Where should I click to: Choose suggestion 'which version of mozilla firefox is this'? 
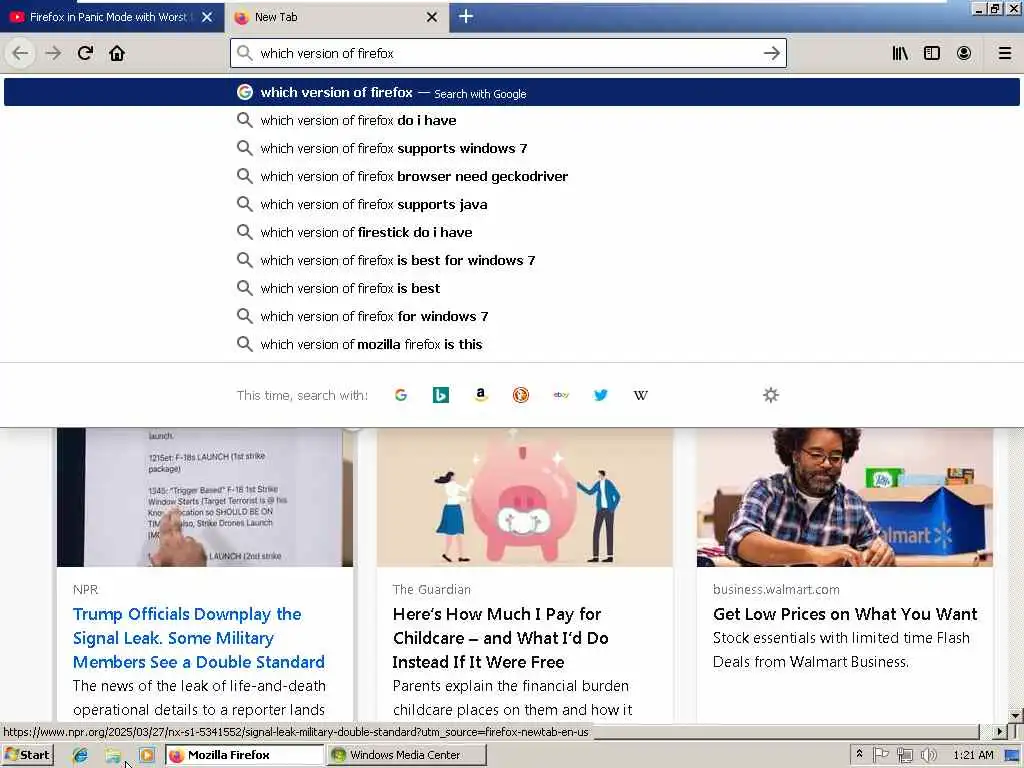tap(511, 344)
